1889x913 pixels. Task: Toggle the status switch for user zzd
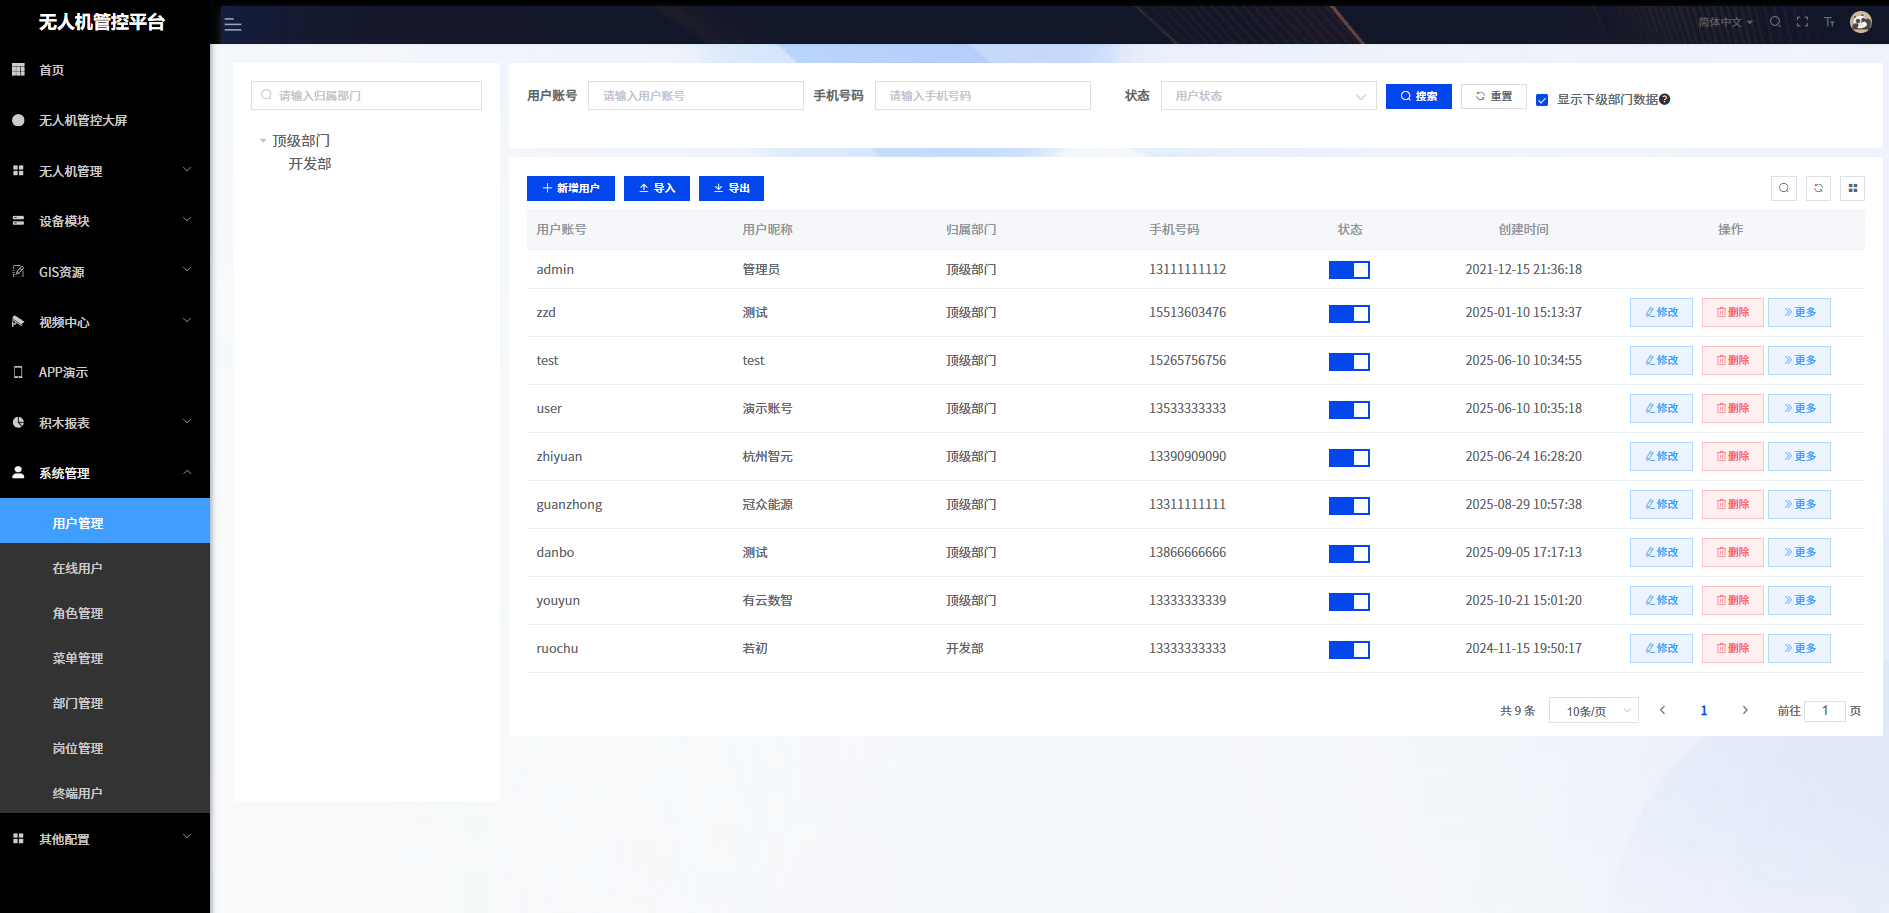pos(1349,314)
